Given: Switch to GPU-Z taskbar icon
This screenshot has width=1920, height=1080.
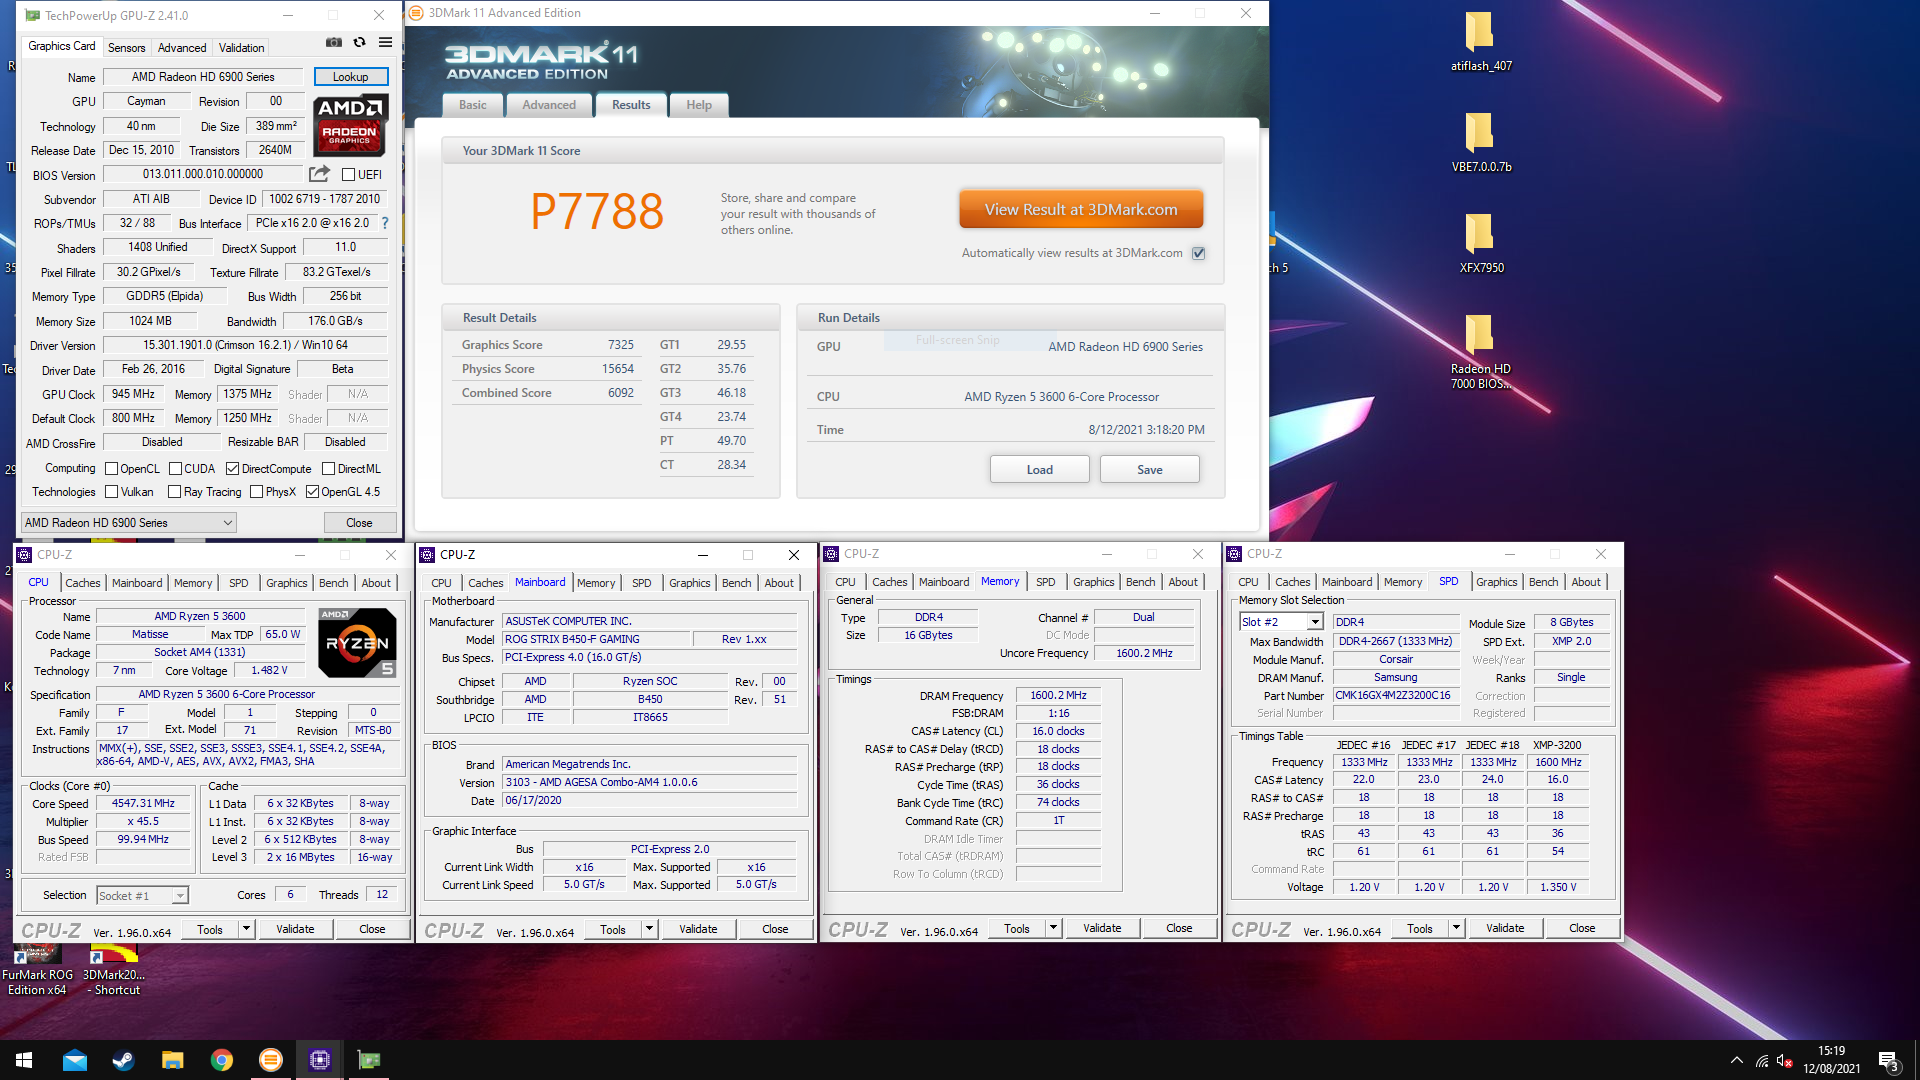Looking at the screenshot, I should (368, 1060).
